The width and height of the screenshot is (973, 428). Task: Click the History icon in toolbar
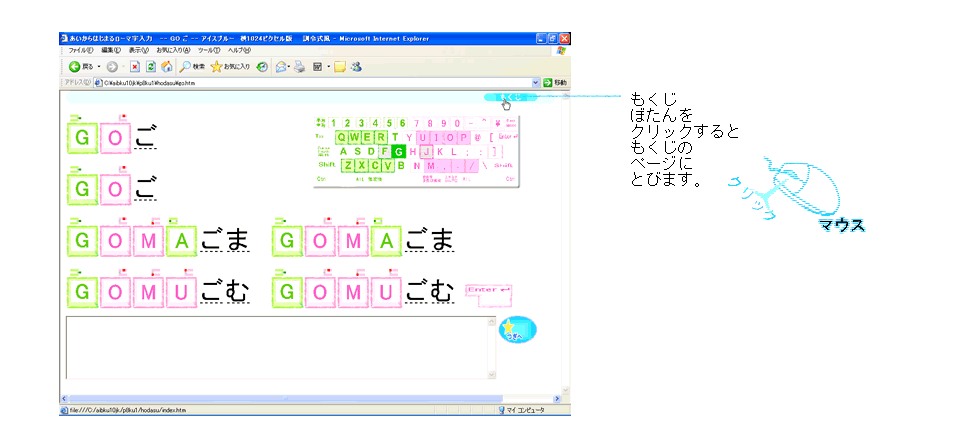point(262,66)
